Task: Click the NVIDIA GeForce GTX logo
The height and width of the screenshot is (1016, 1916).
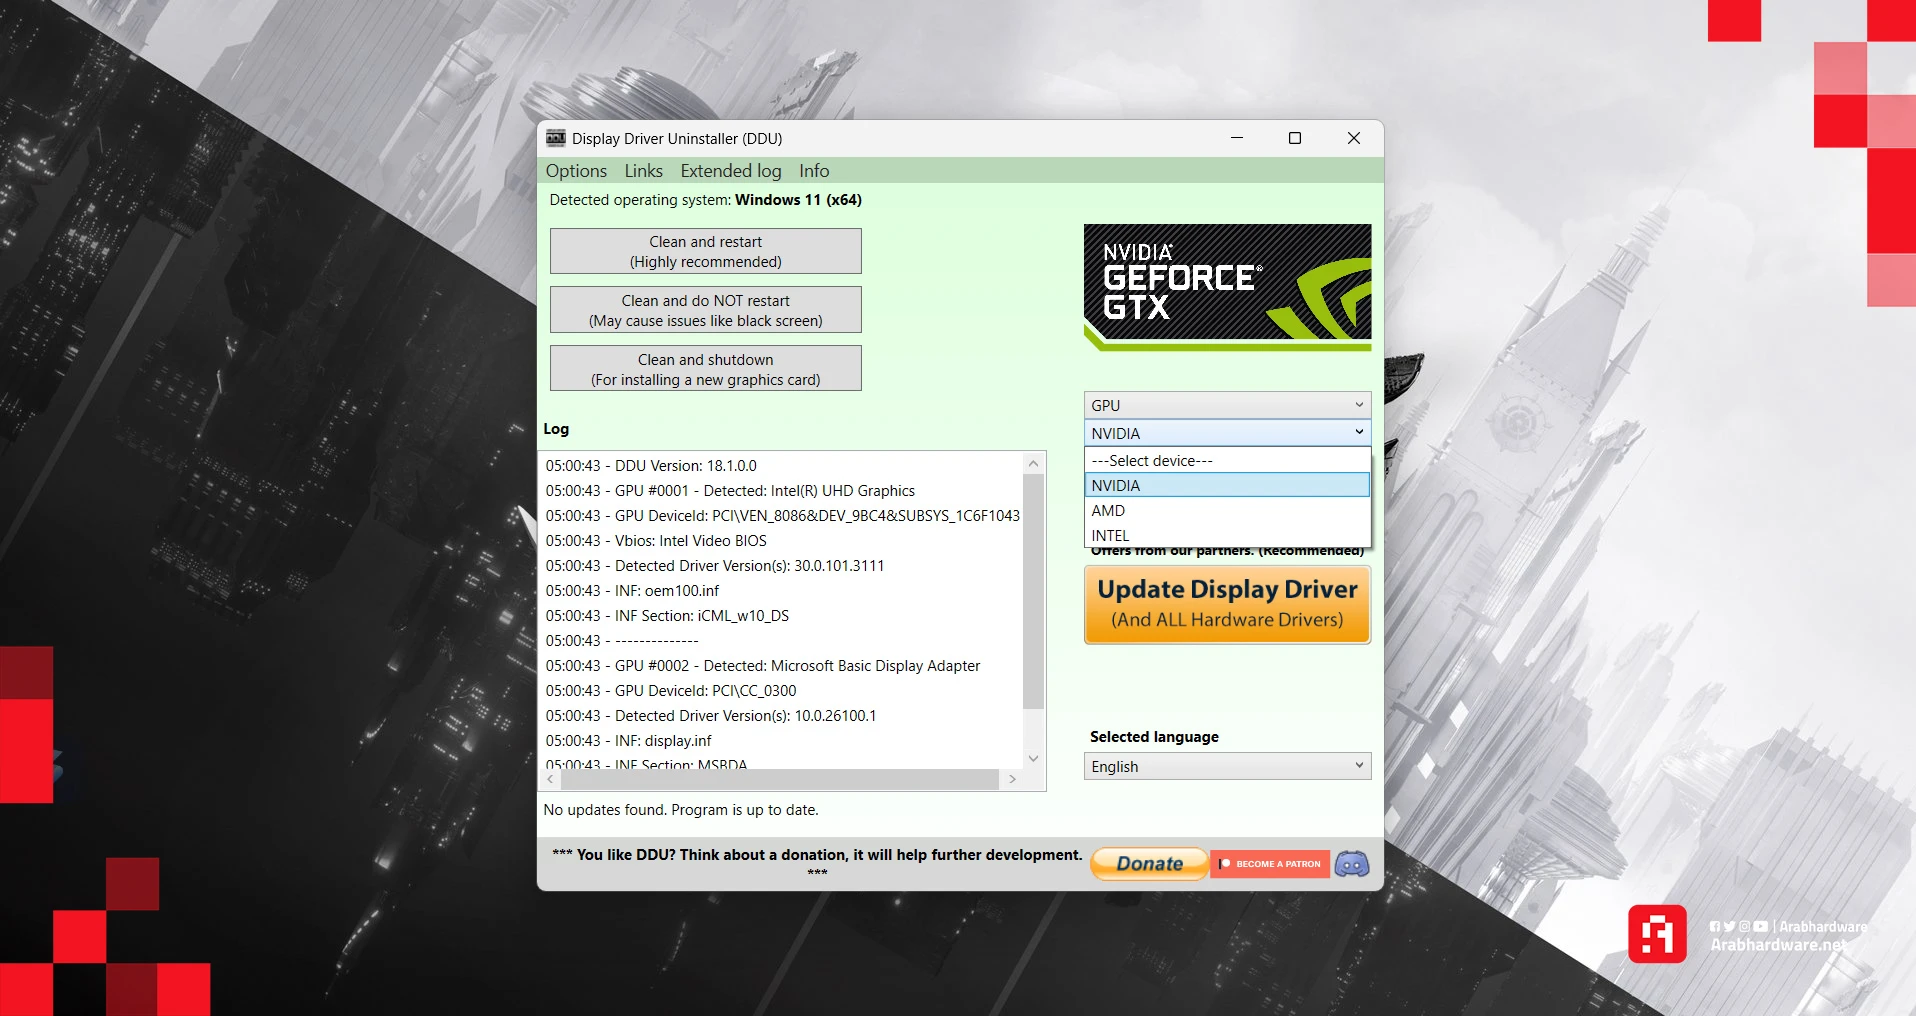Action: click(x=1227, y=287)
